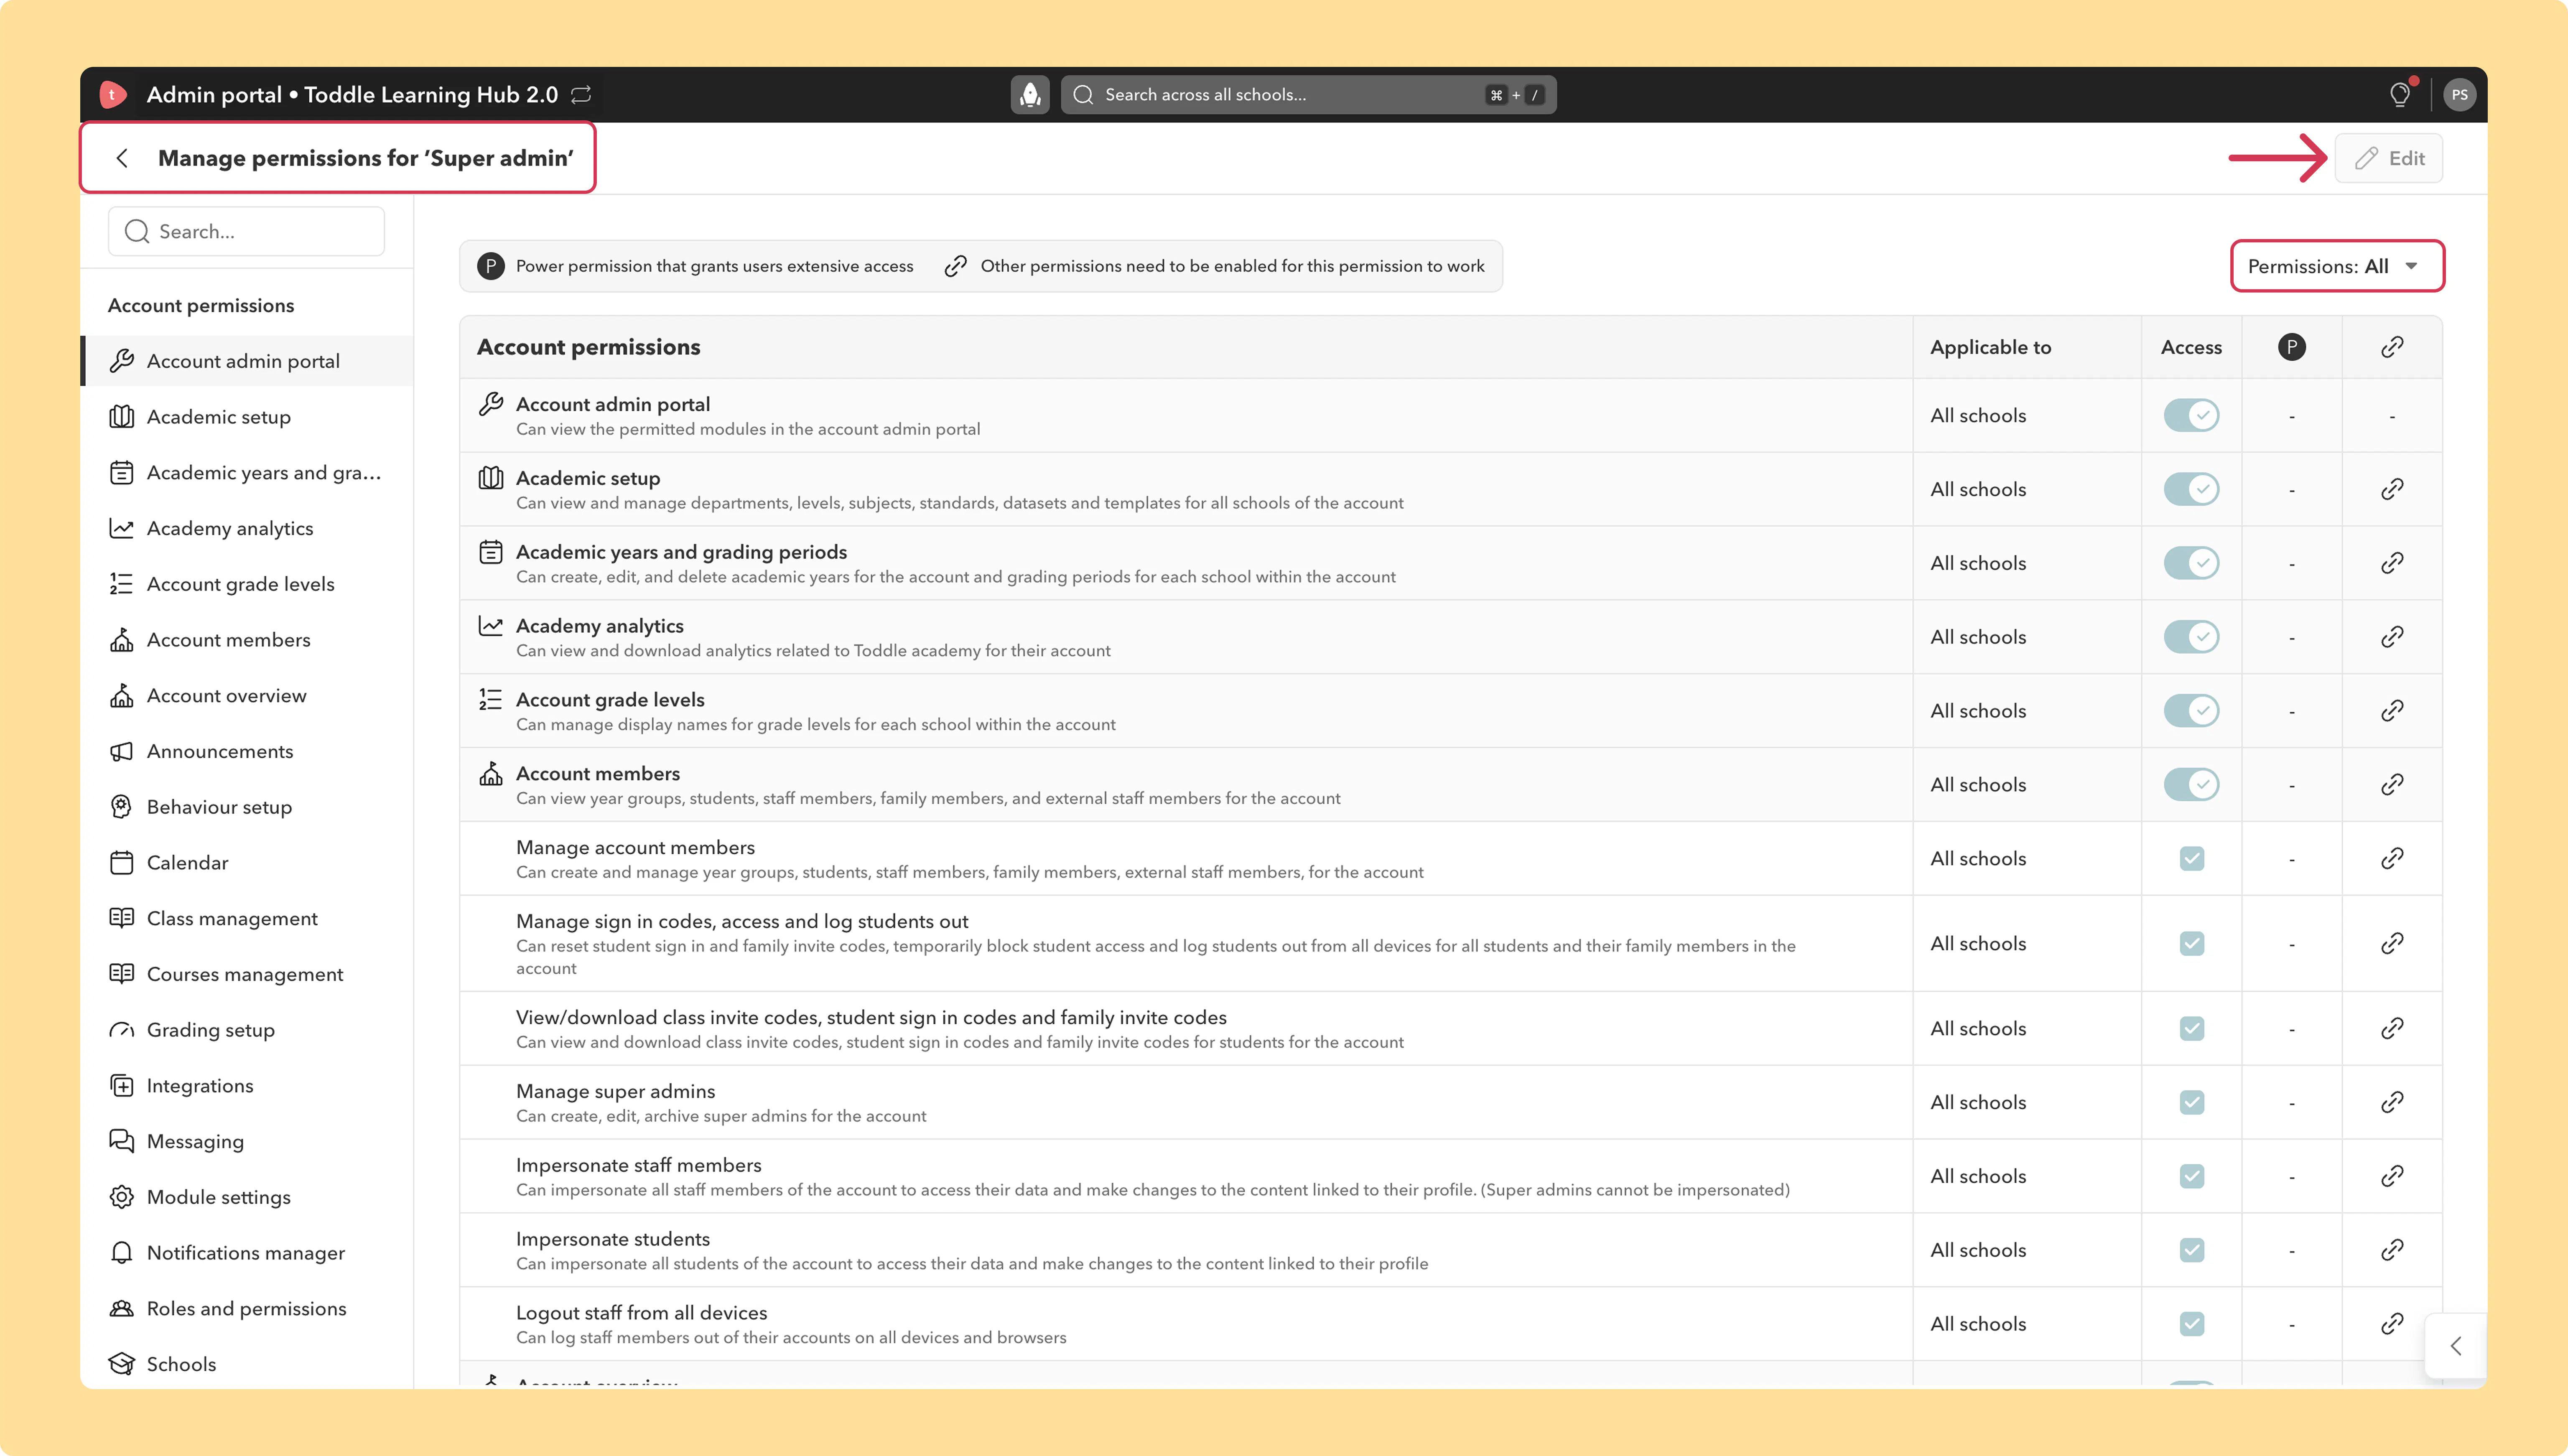Image resolution: width=2568 pixels, height=1456 pixels.
Task: Click the Toddle logo in the header
Action: coord(113,94)
